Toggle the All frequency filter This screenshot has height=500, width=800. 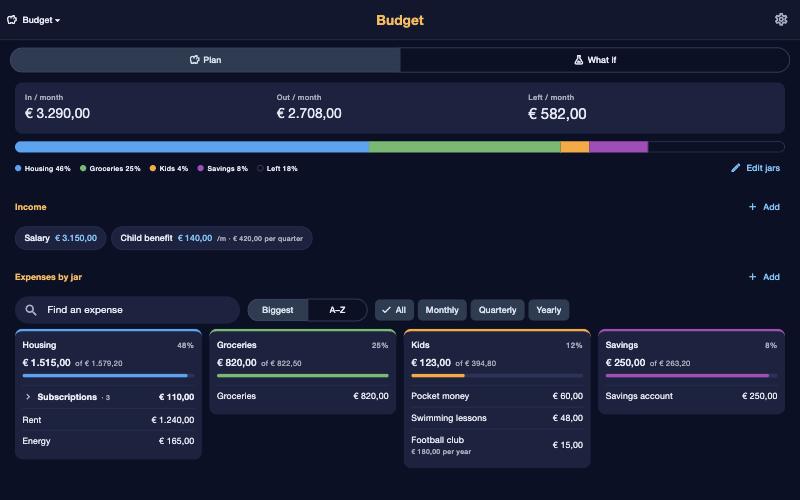click(x=394, y=310)
